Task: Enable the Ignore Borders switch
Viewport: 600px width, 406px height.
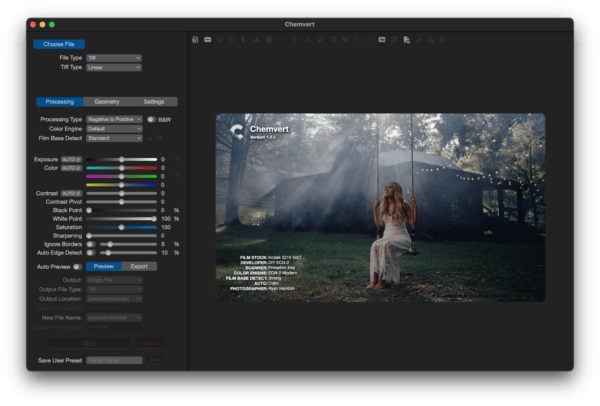Action: click(91, 244)
